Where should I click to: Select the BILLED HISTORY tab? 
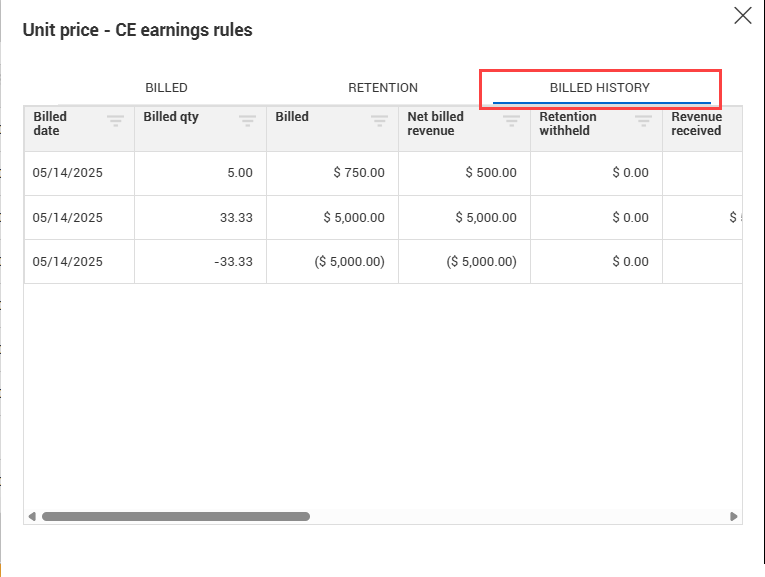600,88
